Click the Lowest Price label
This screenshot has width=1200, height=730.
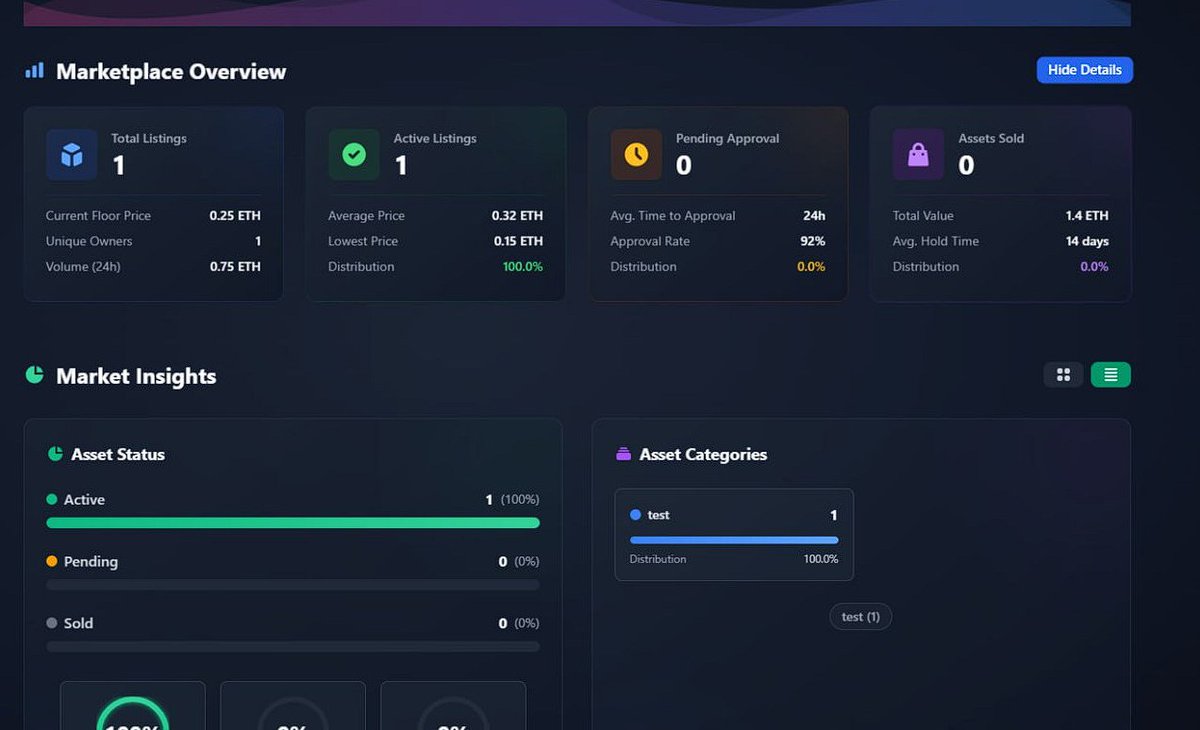[363, 241]
